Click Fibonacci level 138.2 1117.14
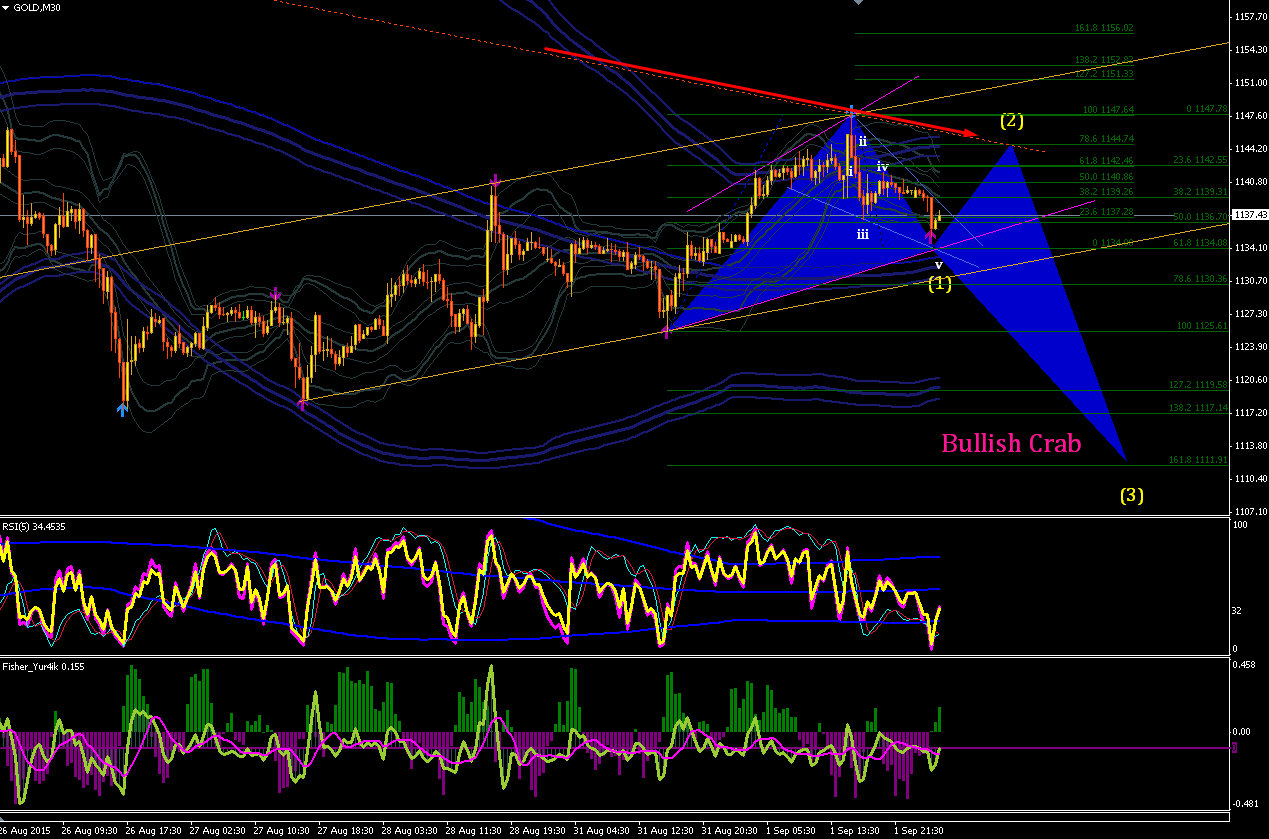 tap(1198, 408)
